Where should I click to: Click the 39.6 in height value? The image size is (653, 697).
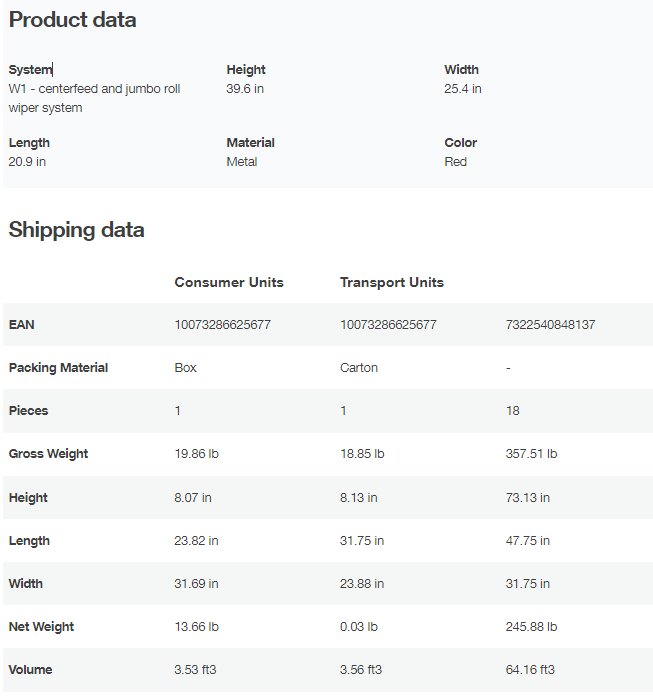245,89
